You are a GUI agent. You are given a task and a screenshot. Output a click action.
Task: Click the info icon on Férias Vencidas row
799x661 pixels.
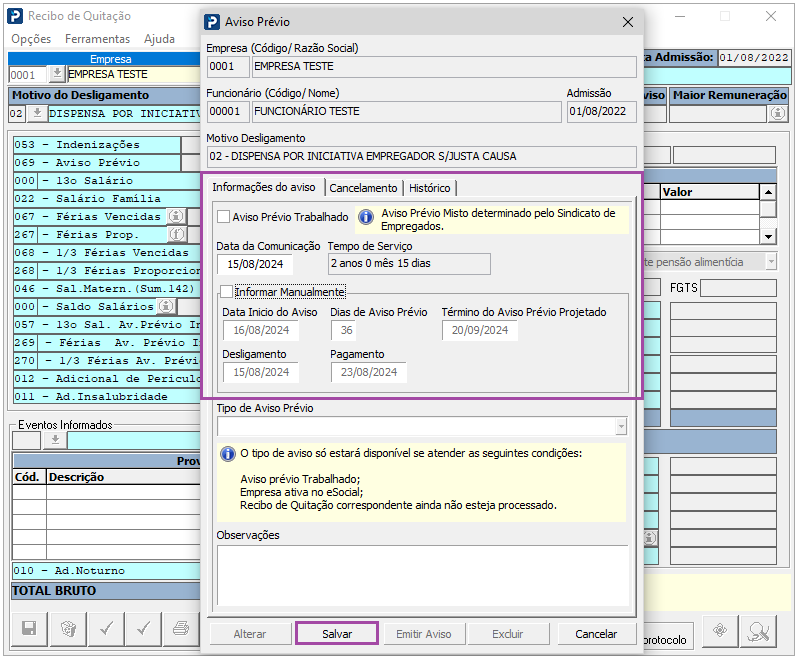pyautogui.click(x=176, y=216)
